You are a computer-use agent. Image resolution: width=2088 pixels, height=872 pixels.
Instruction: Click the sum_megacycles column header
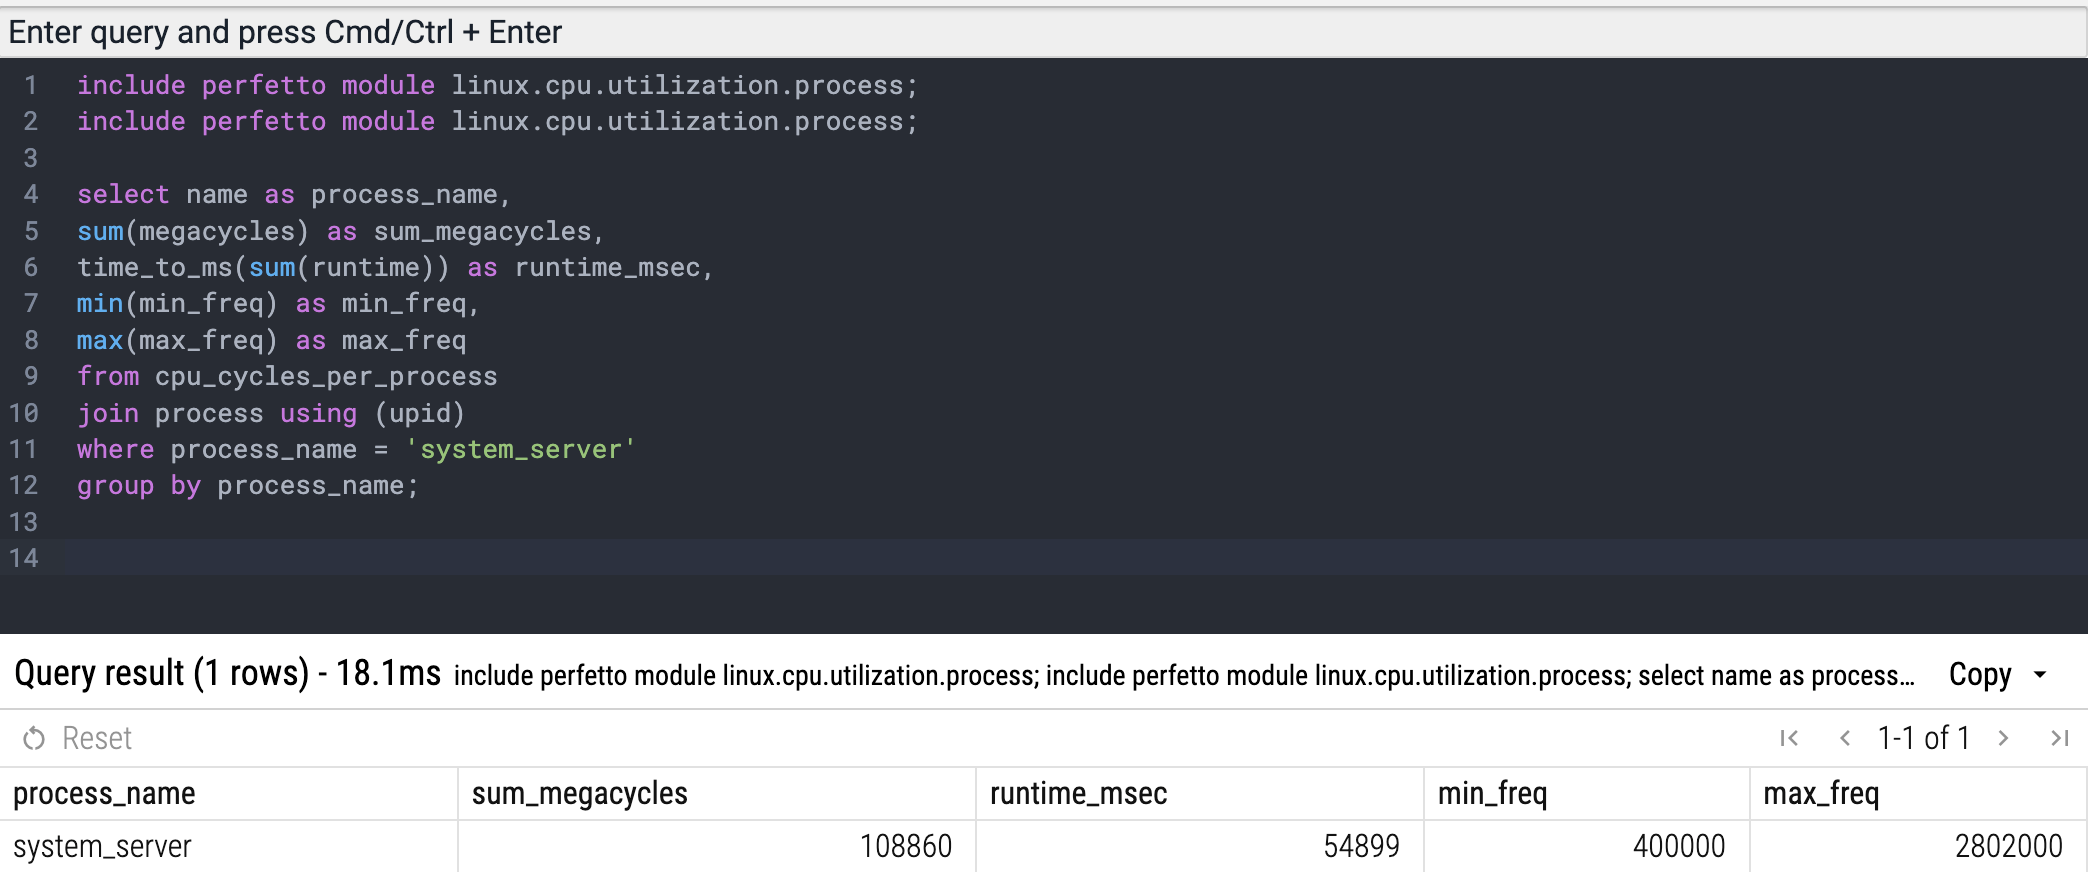(x=579, y=794)
